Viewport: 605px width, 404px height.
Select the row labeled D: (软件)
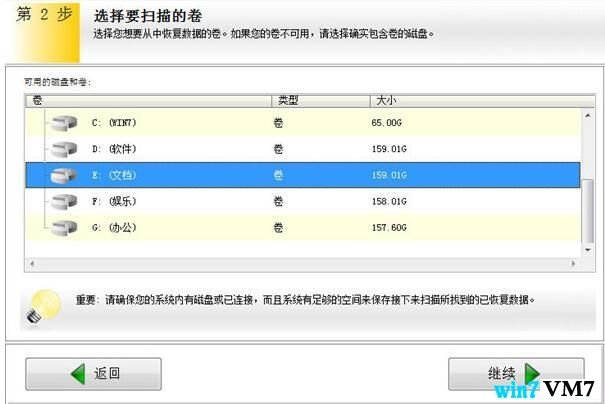[303, 149]
